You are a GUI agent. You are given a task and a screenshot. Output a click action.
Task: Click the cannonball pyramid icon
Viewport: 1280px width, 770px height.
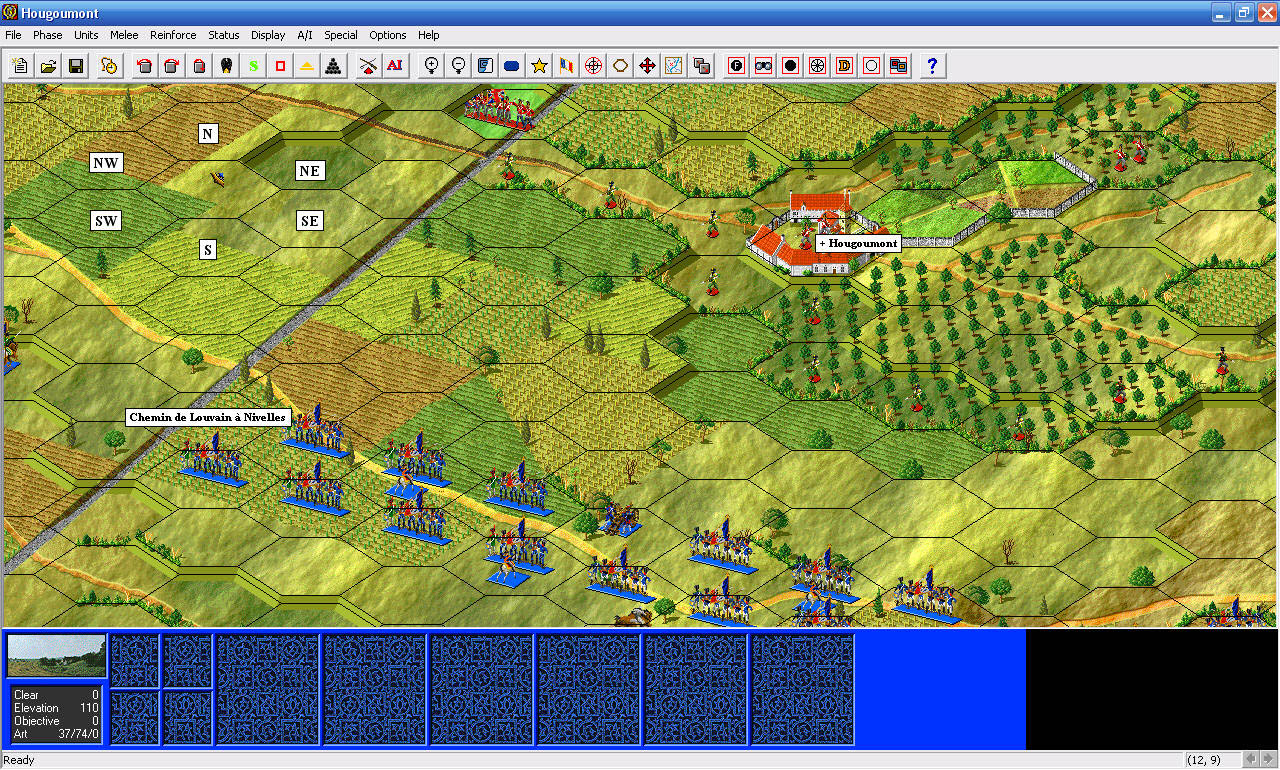tap(334, 66)
